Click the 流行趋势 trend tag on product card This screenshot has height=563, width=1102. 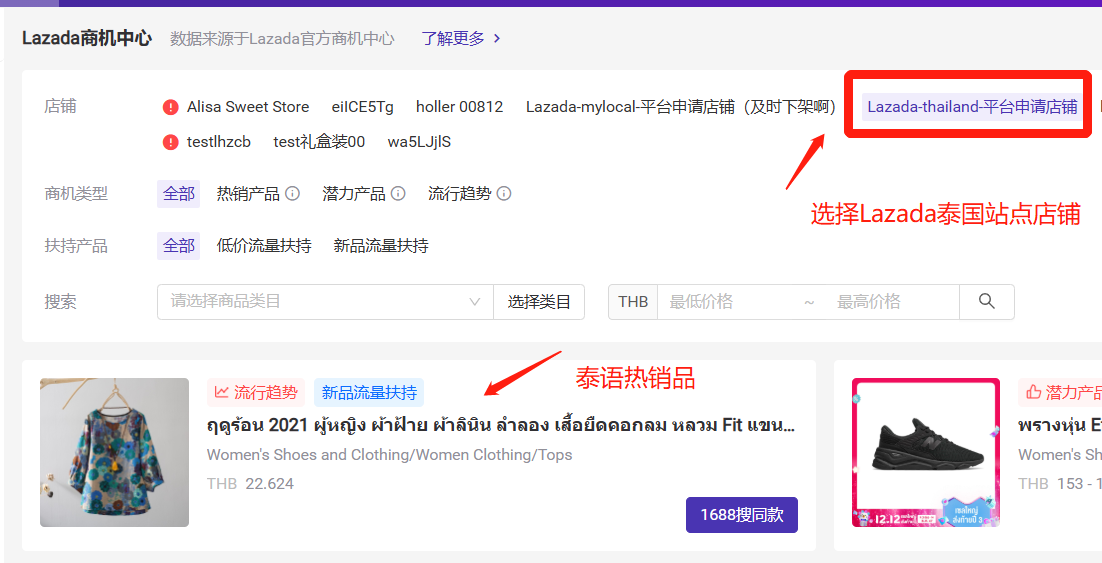tap(256, 393)
